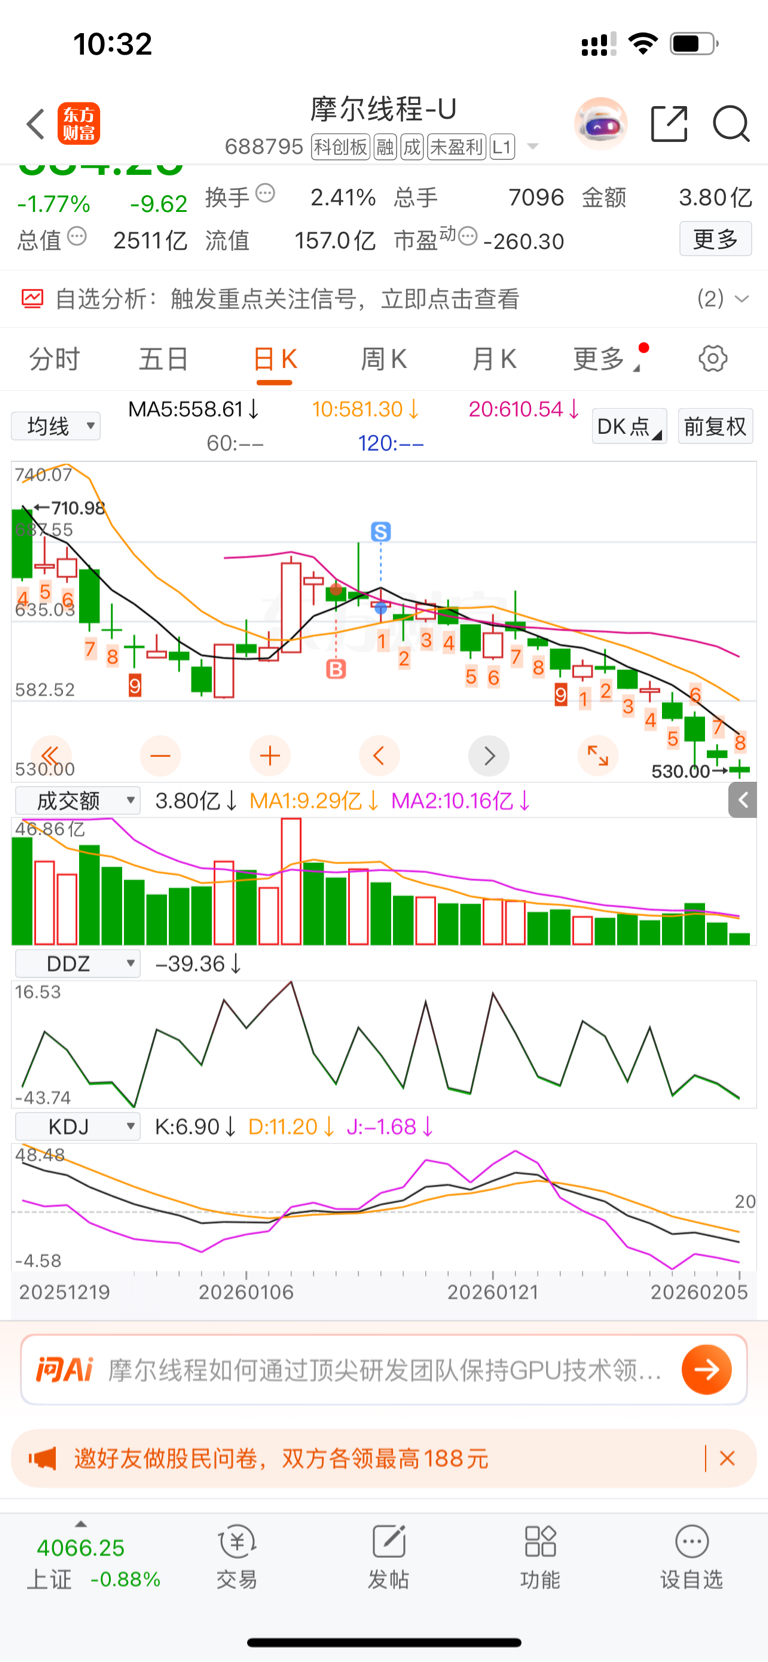Share the stock page via export icon
The width and height of the screenshot is (768, 1662).
click(669, 124)
